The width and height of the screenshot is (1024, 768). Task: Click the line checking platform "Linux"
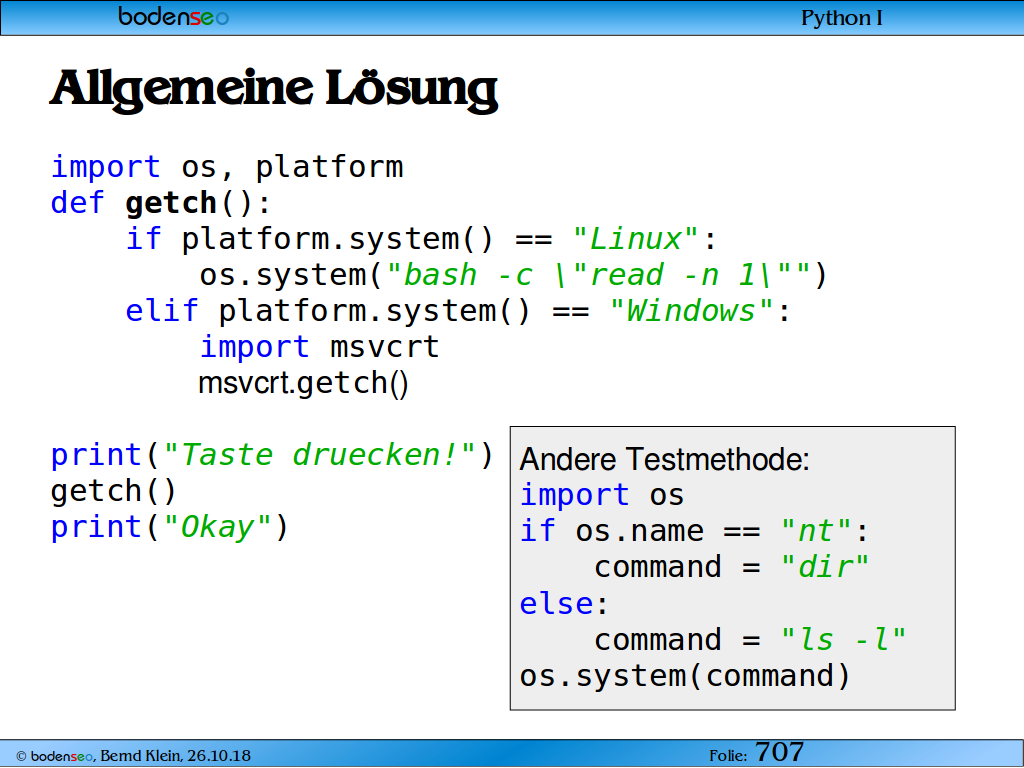click(421, 240)
